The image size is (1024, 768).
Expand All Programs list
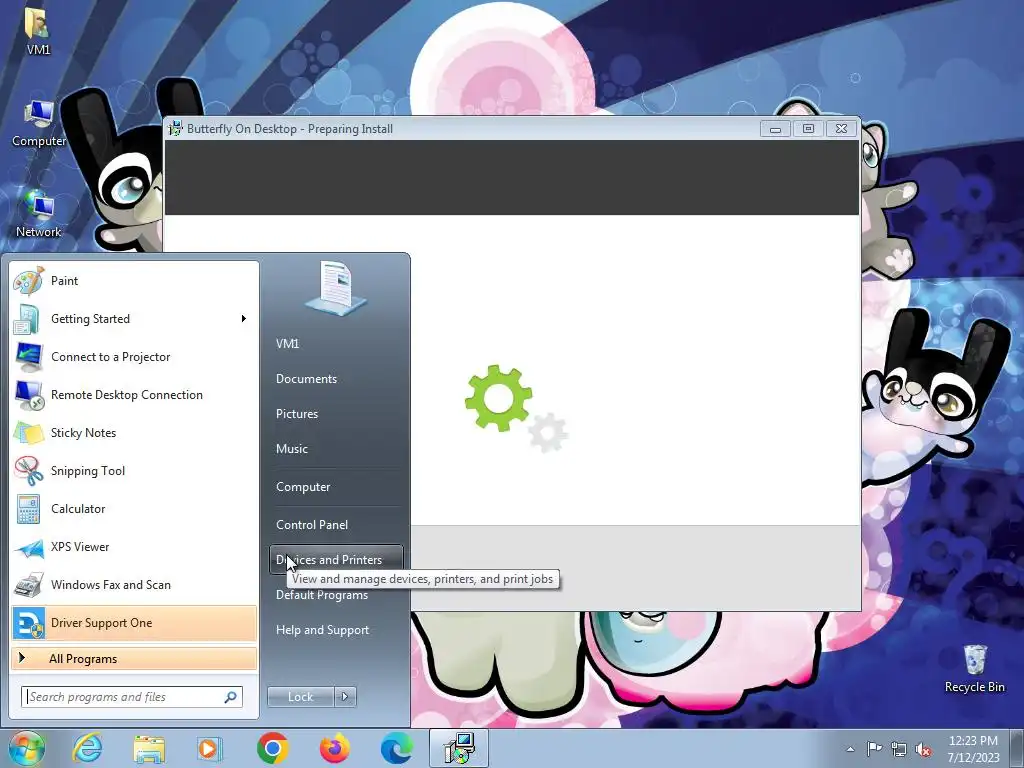tap(134, 658)
